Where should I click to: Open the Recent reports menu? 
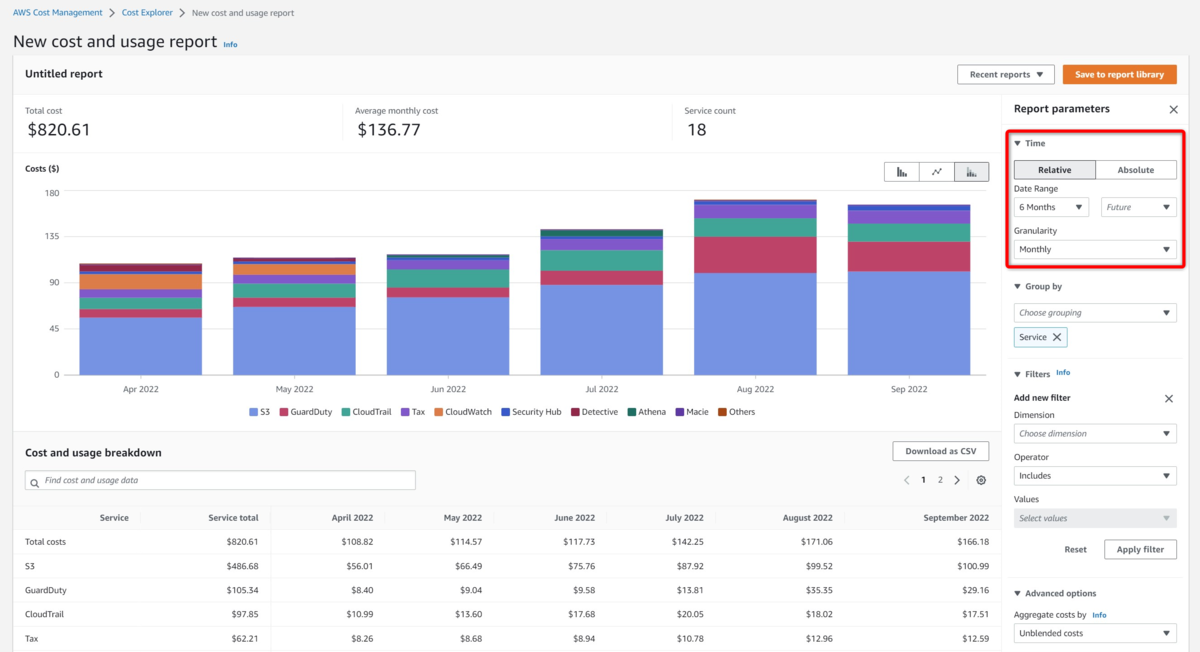(x=1005, y=74)
